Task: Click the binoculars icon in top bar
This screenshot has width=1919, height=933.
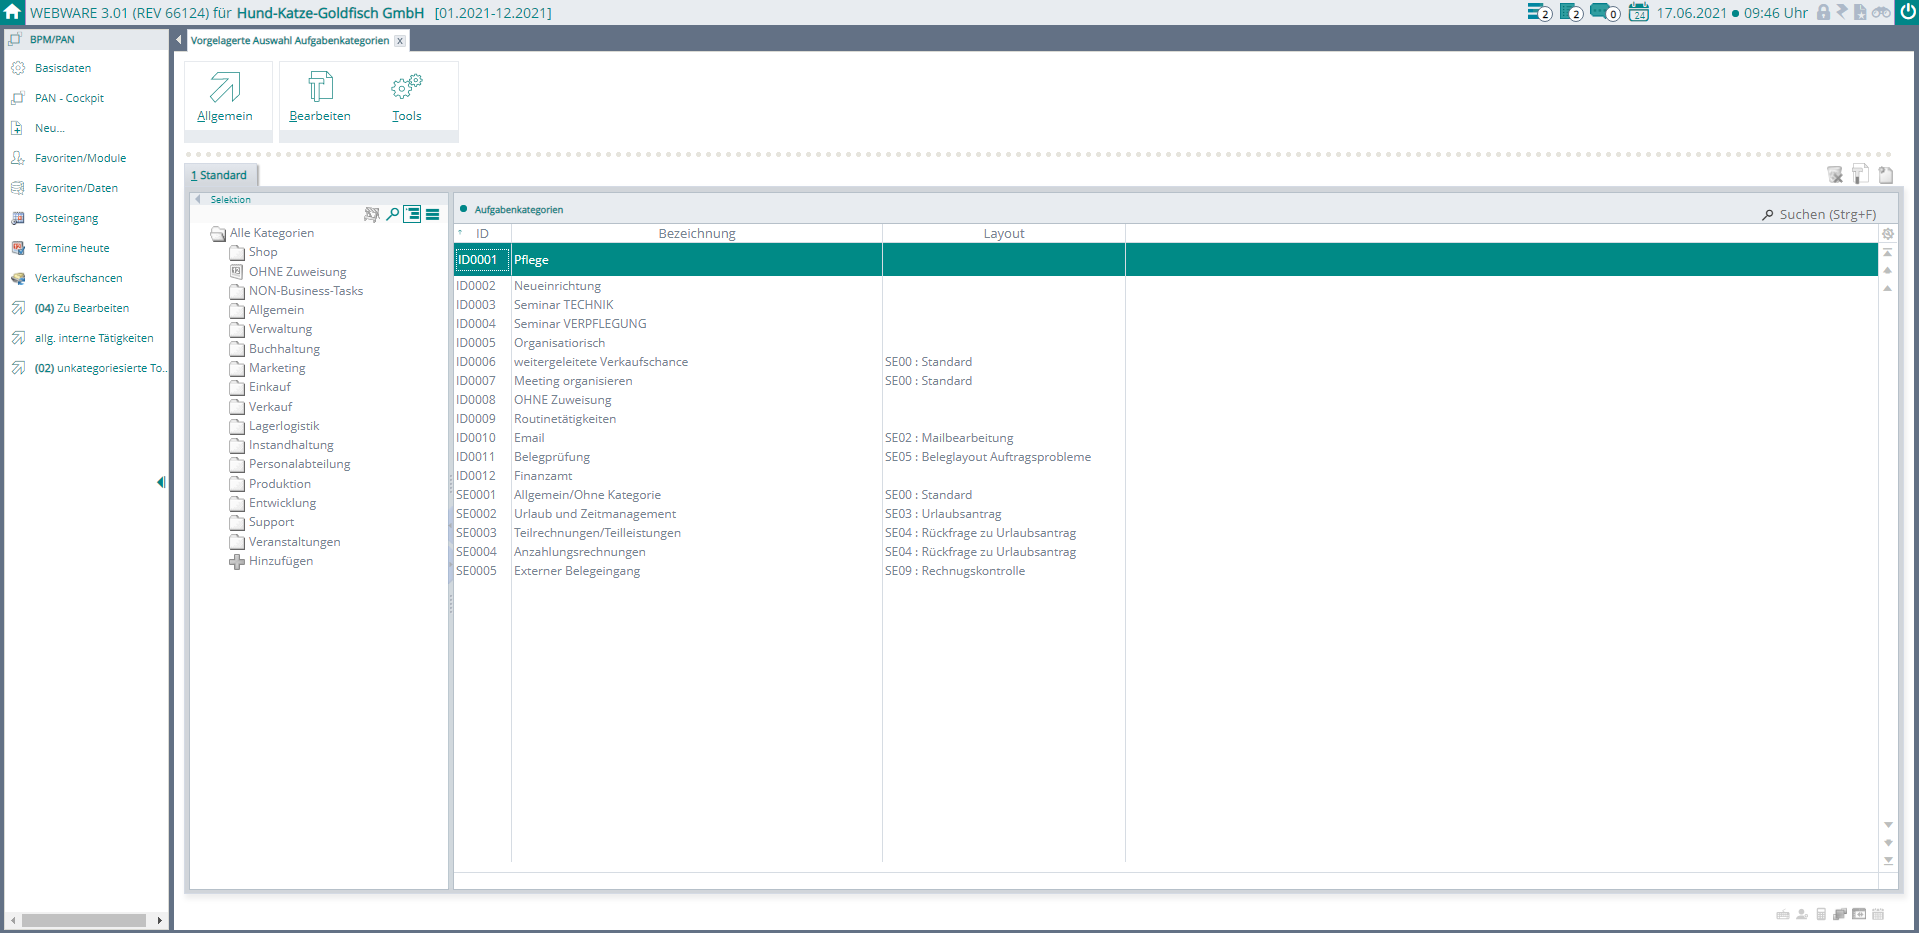Action: pos(1881,13)
